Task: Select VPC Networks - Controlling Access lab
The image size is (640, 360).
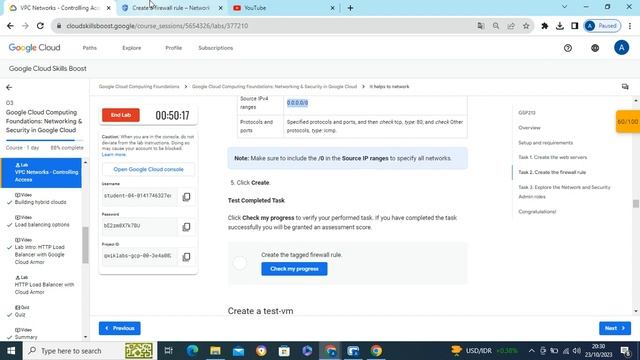Action: (x=41, y=173)
